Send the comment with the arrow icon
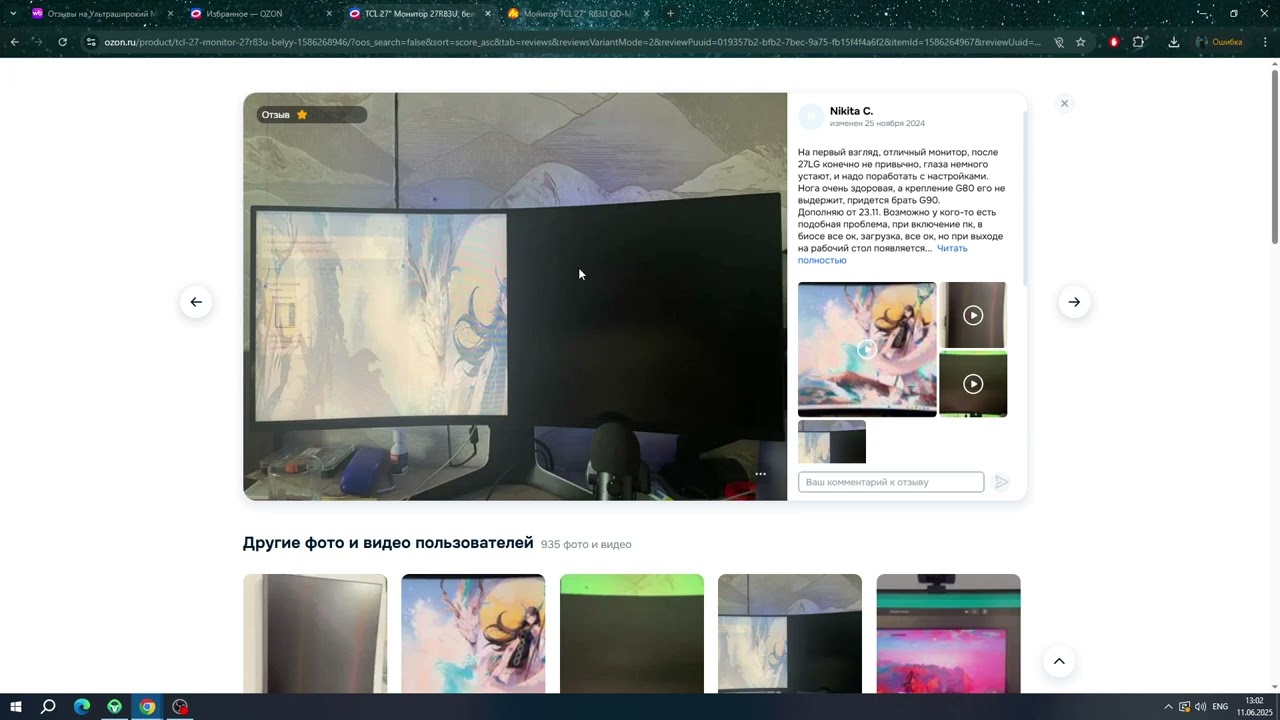 1001,482
